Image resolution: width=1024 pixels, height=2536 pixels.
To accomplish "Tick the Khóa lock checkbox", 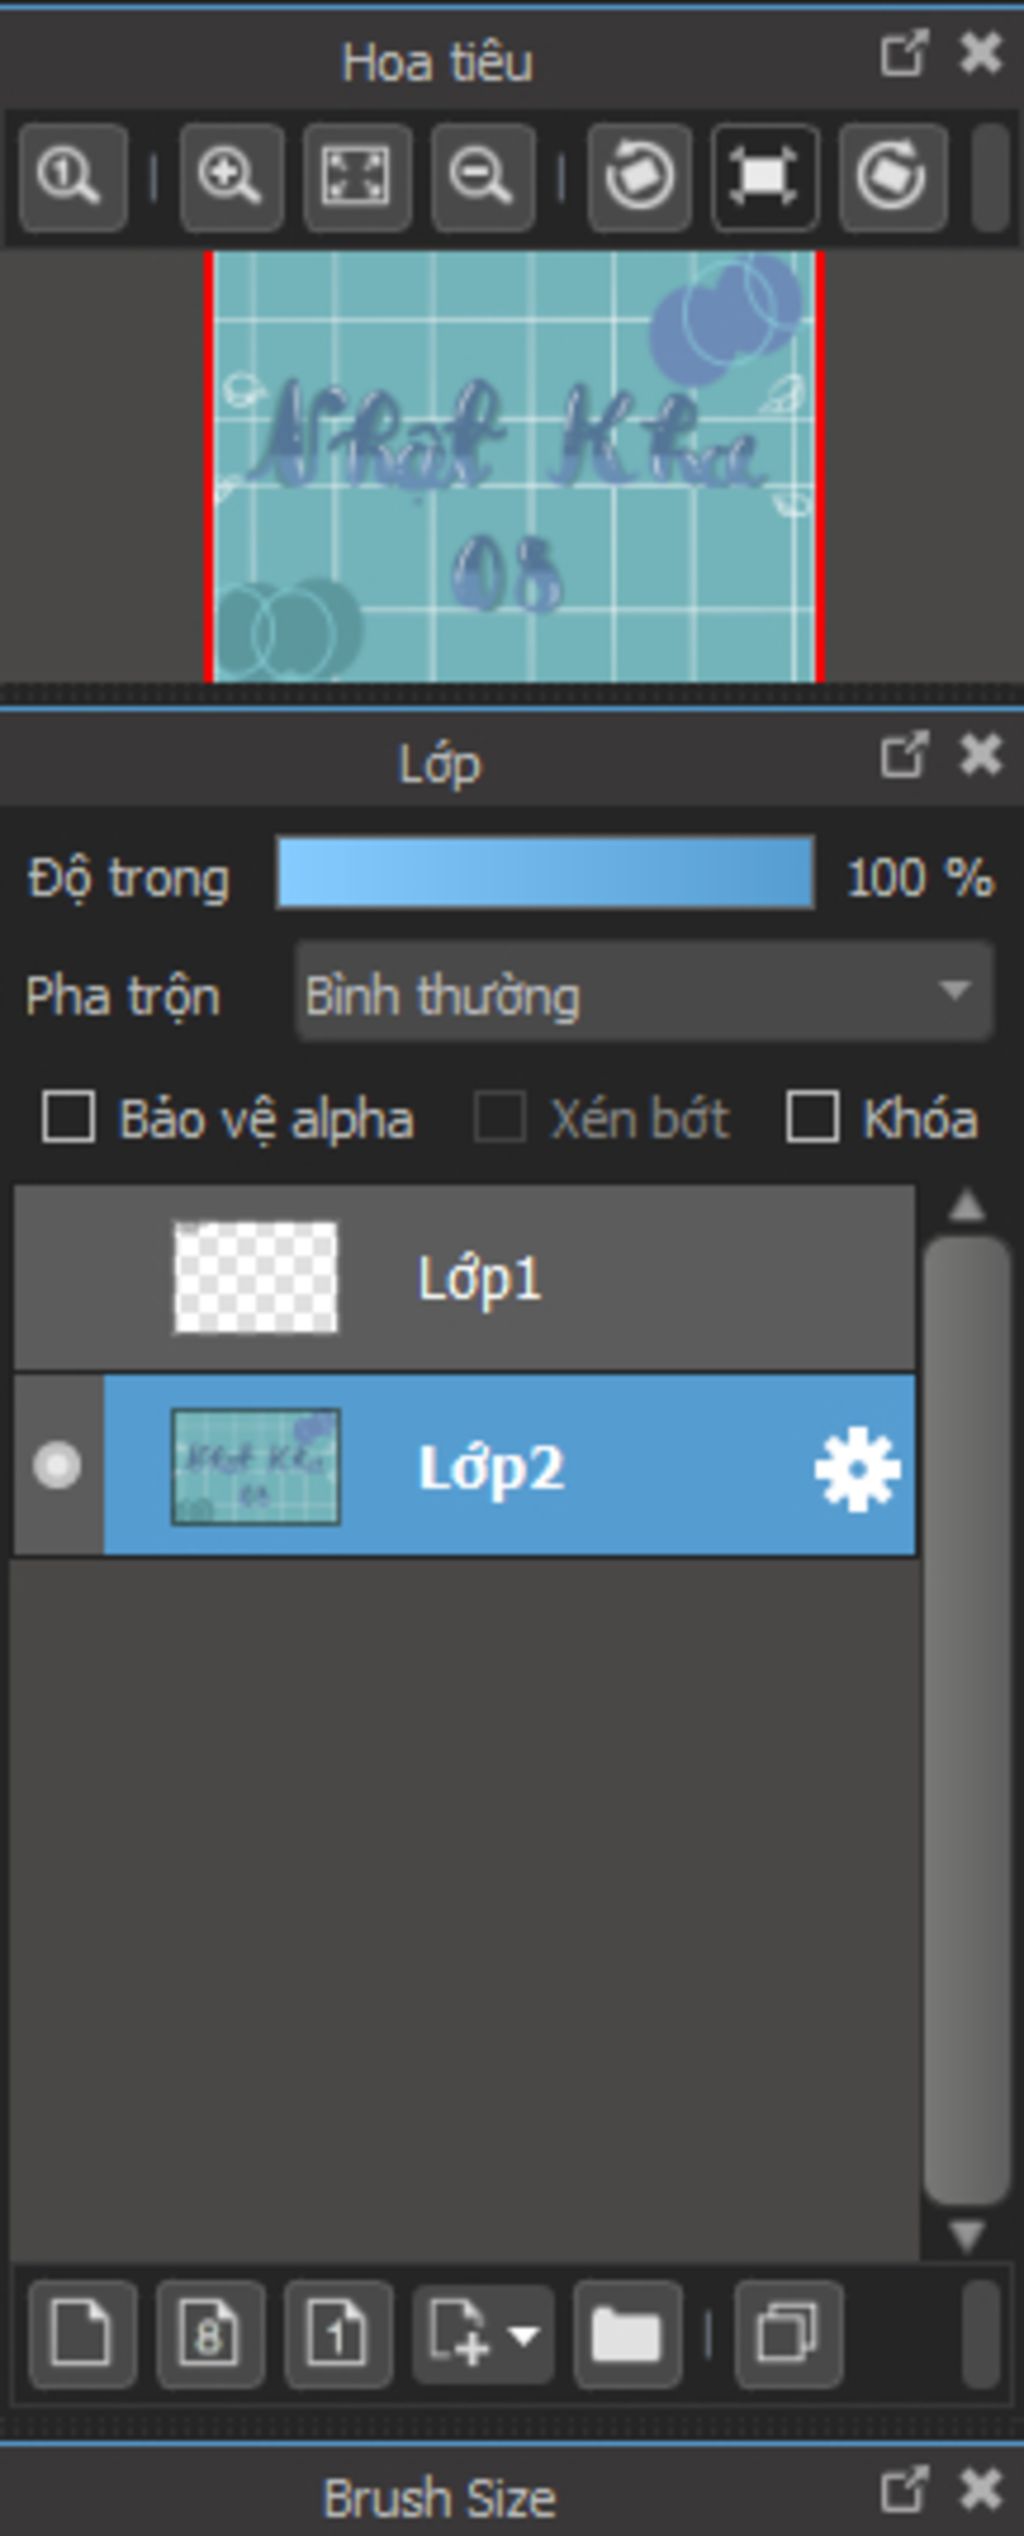I will coord(812,1117).
